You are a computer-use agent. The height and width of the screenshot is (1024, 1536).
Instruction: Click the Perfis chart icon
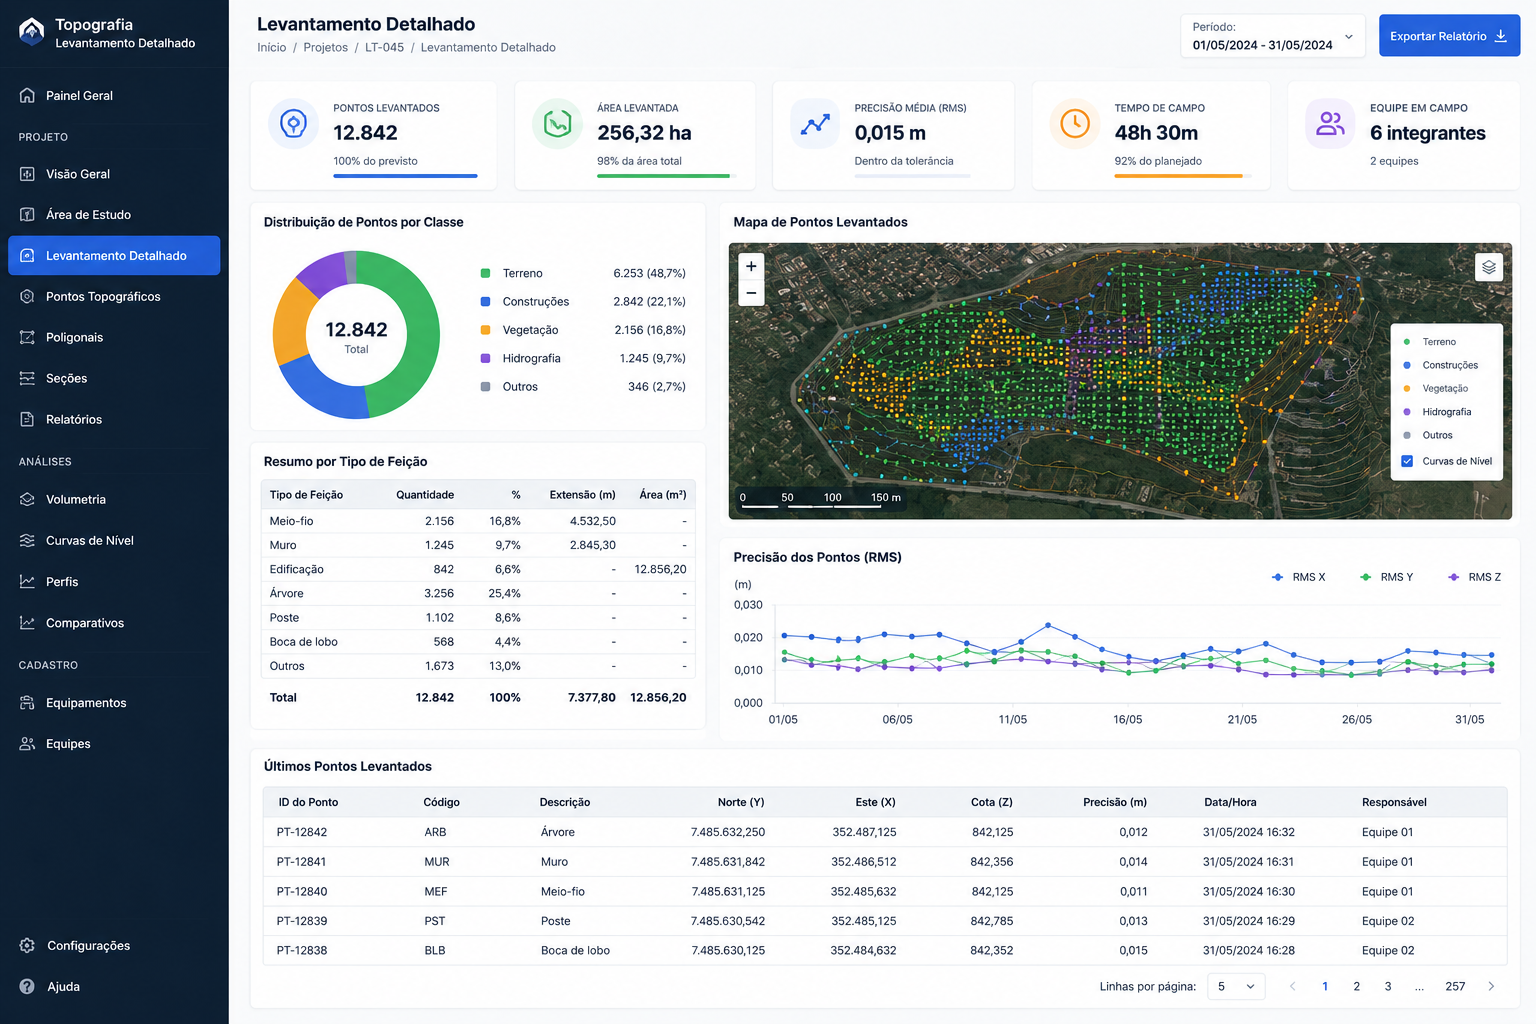[27, 582]
